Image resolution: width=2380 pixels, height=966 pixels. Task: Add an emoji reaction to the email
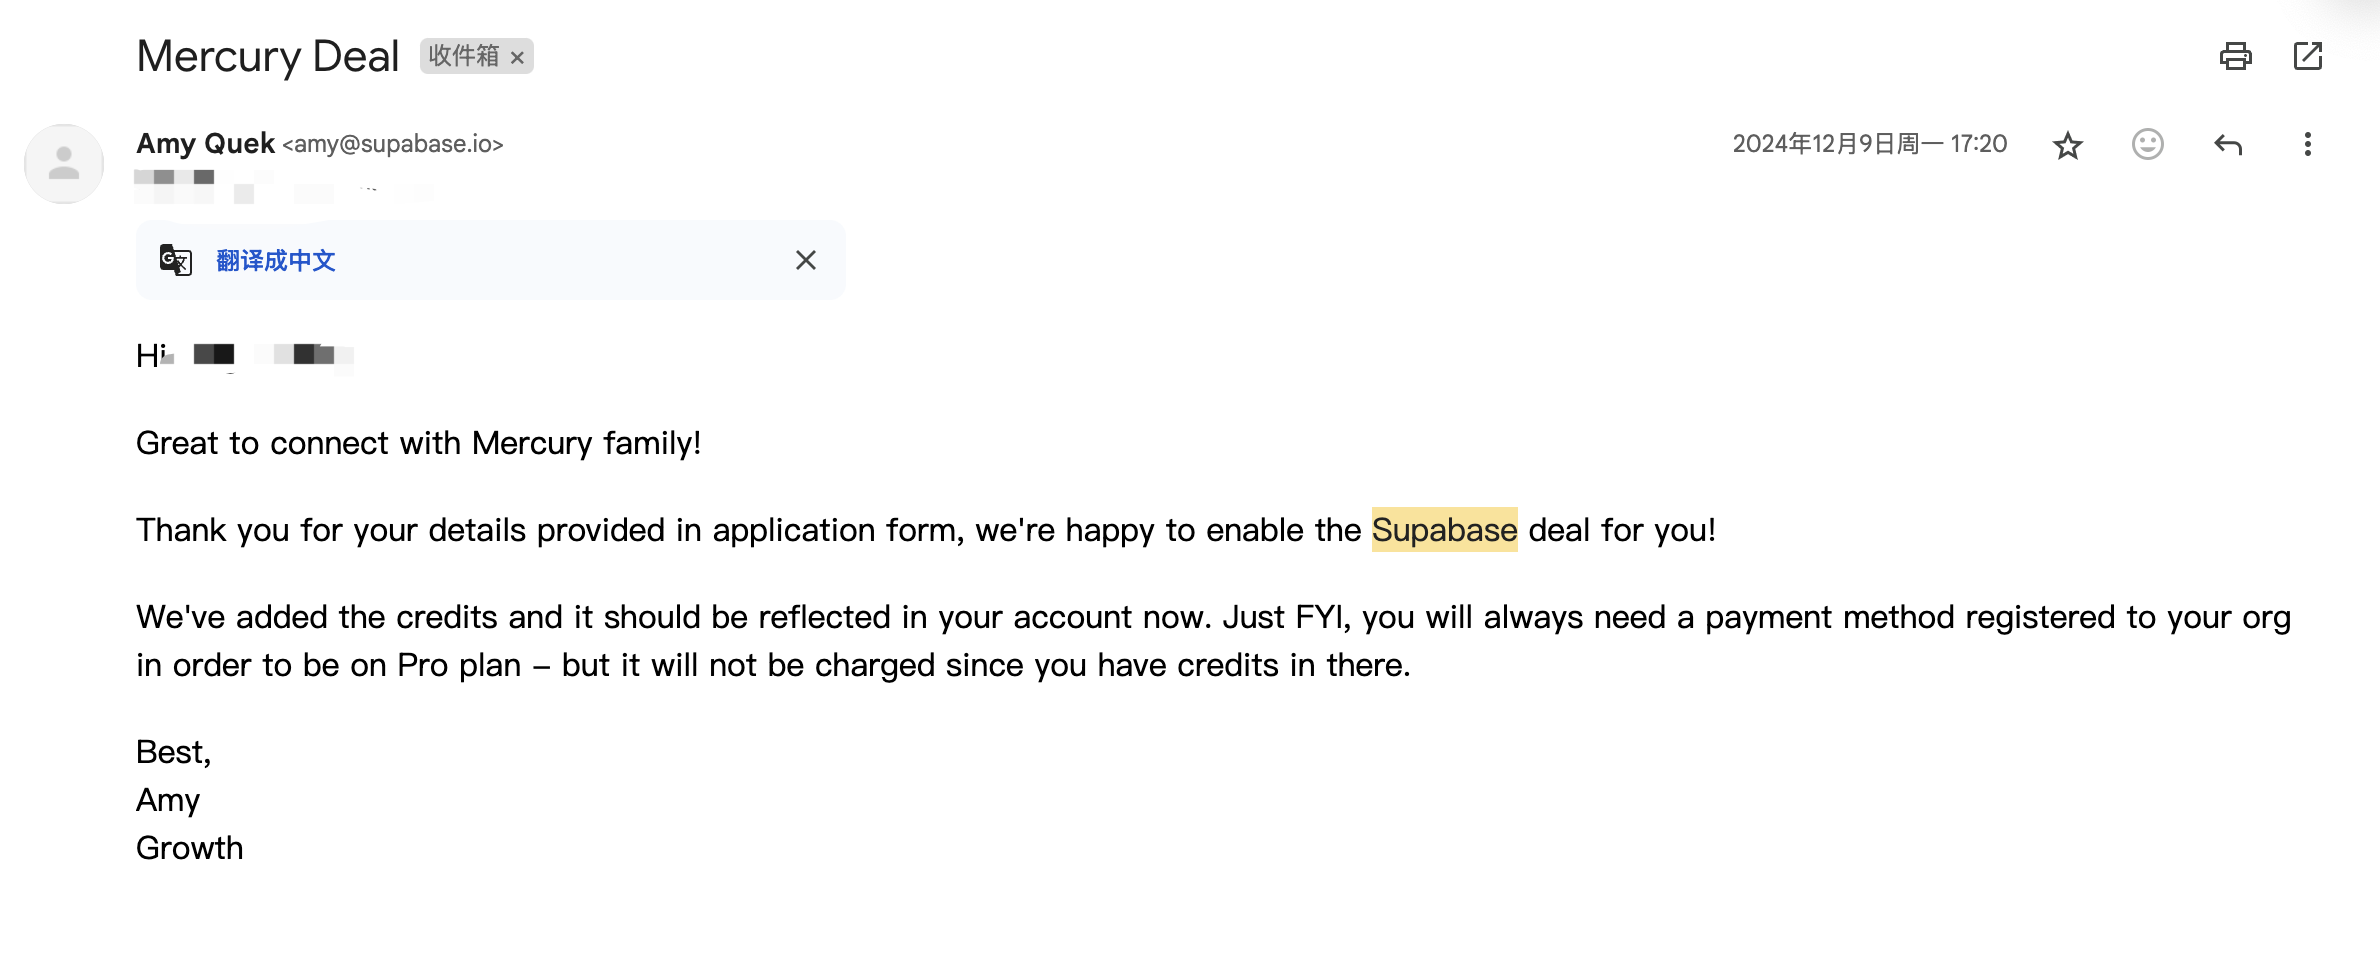pyautogui.click(x=2147, y=145)
